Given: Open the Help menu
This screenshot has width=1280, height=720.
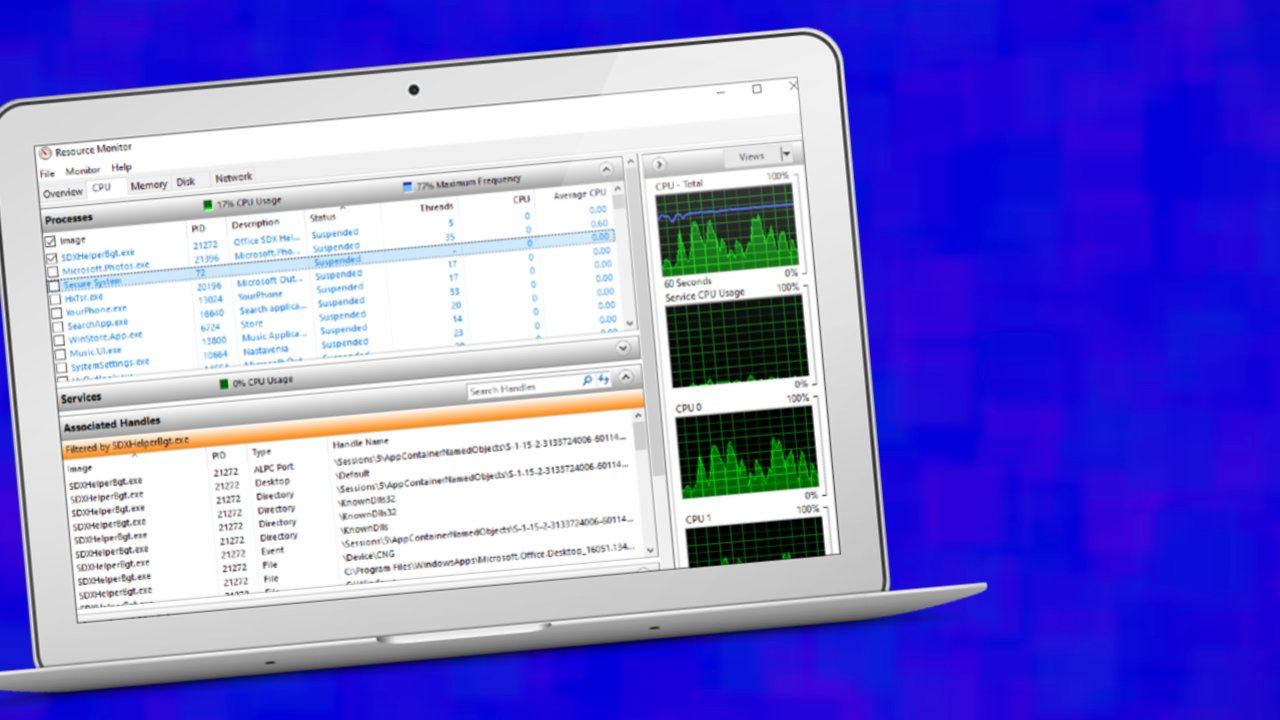Looking at the screenshot, I should (x=121, y=167).
